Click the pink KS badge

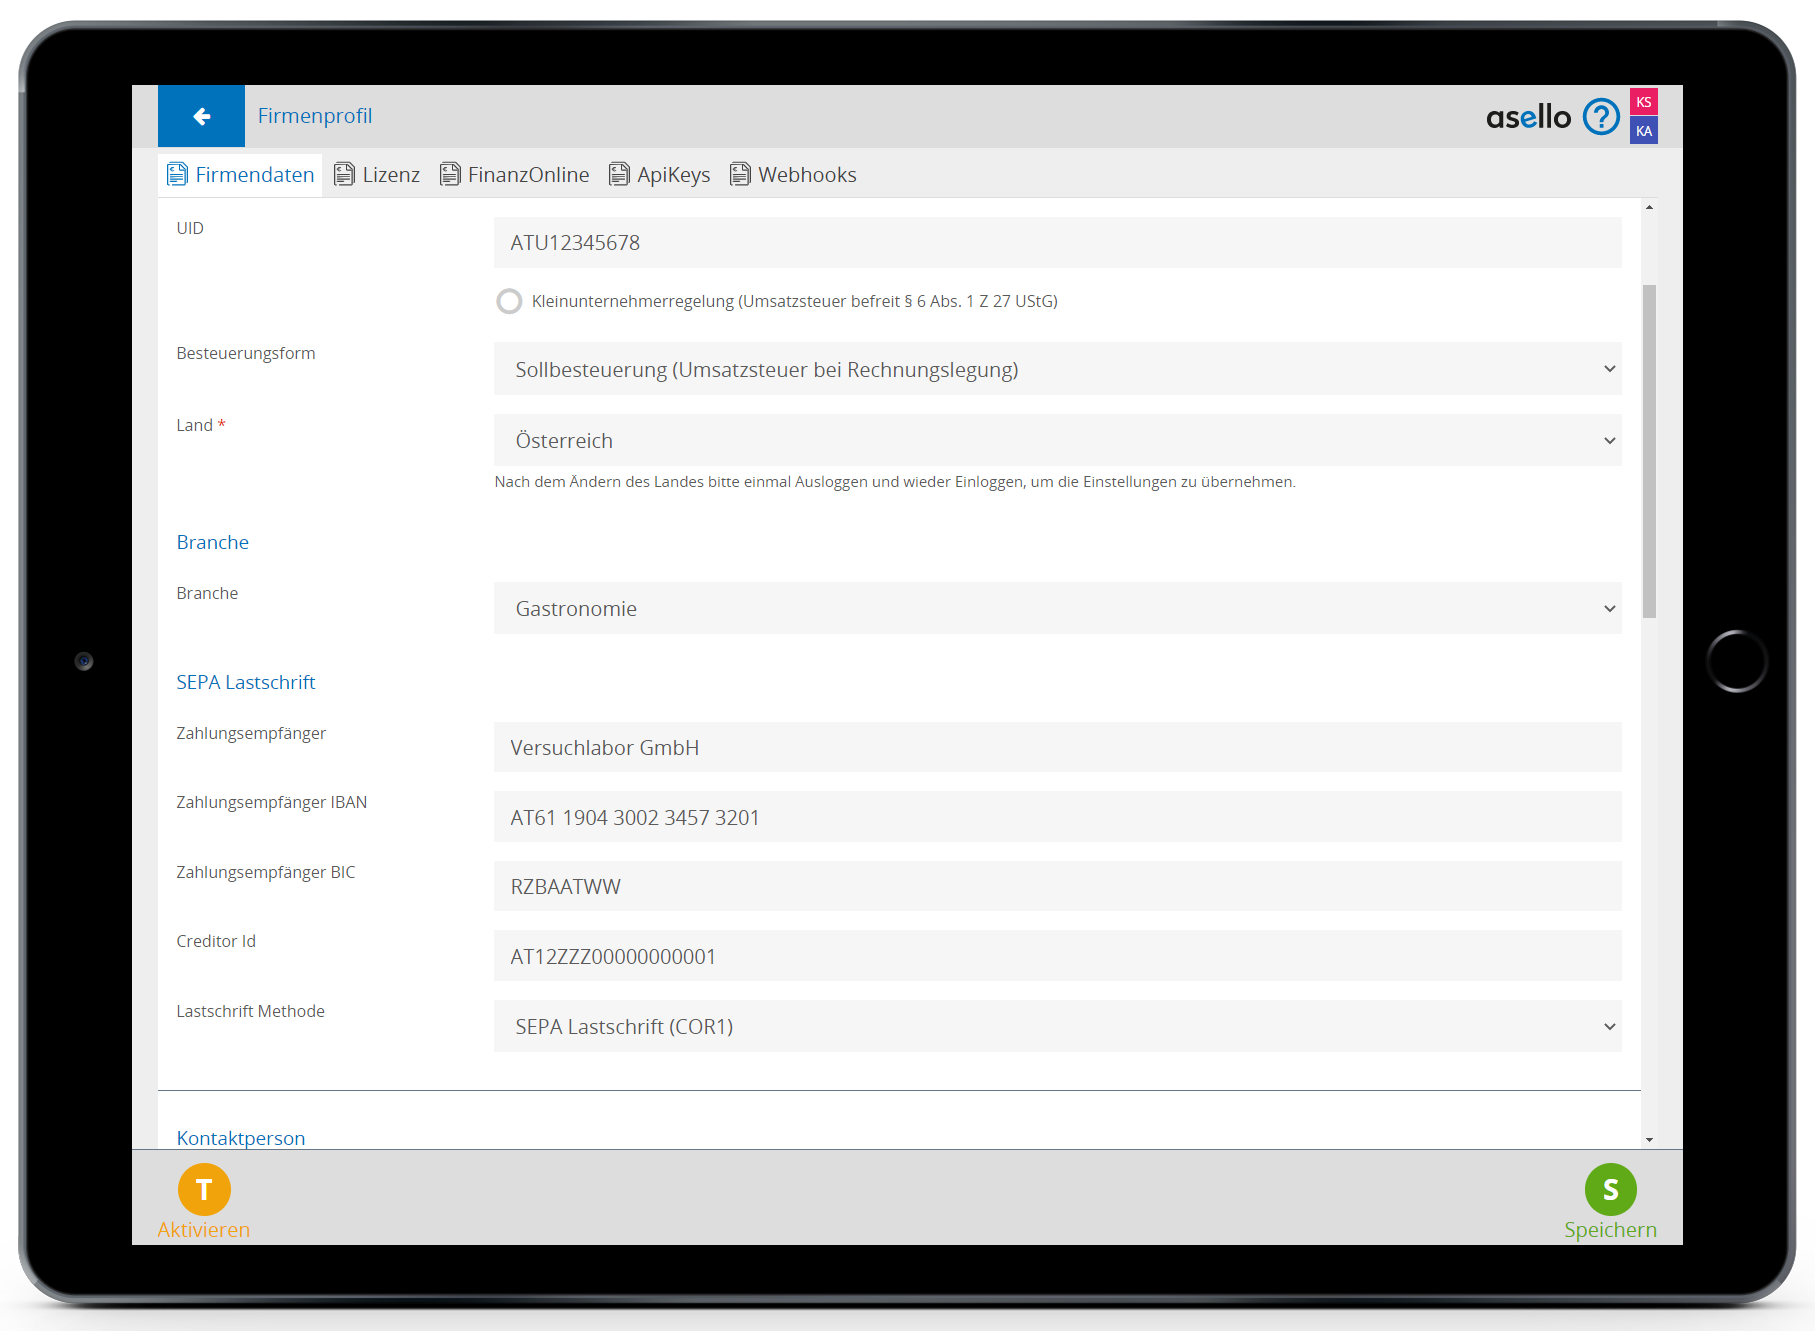pos(1643,102)
